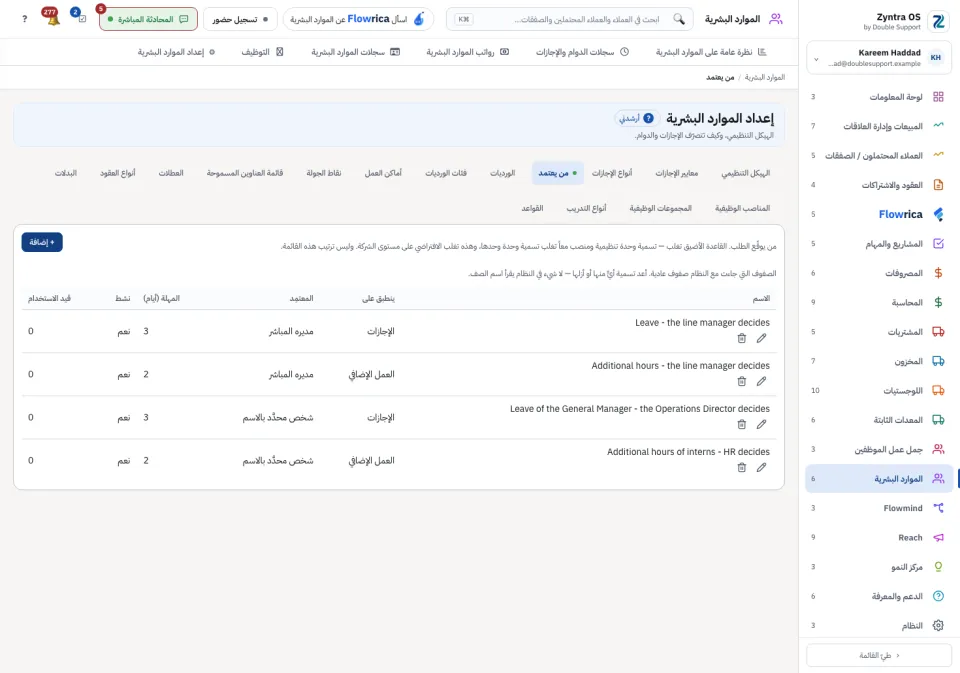Switch to أنواع التدريب sub-tab

[x=586, y=208]
